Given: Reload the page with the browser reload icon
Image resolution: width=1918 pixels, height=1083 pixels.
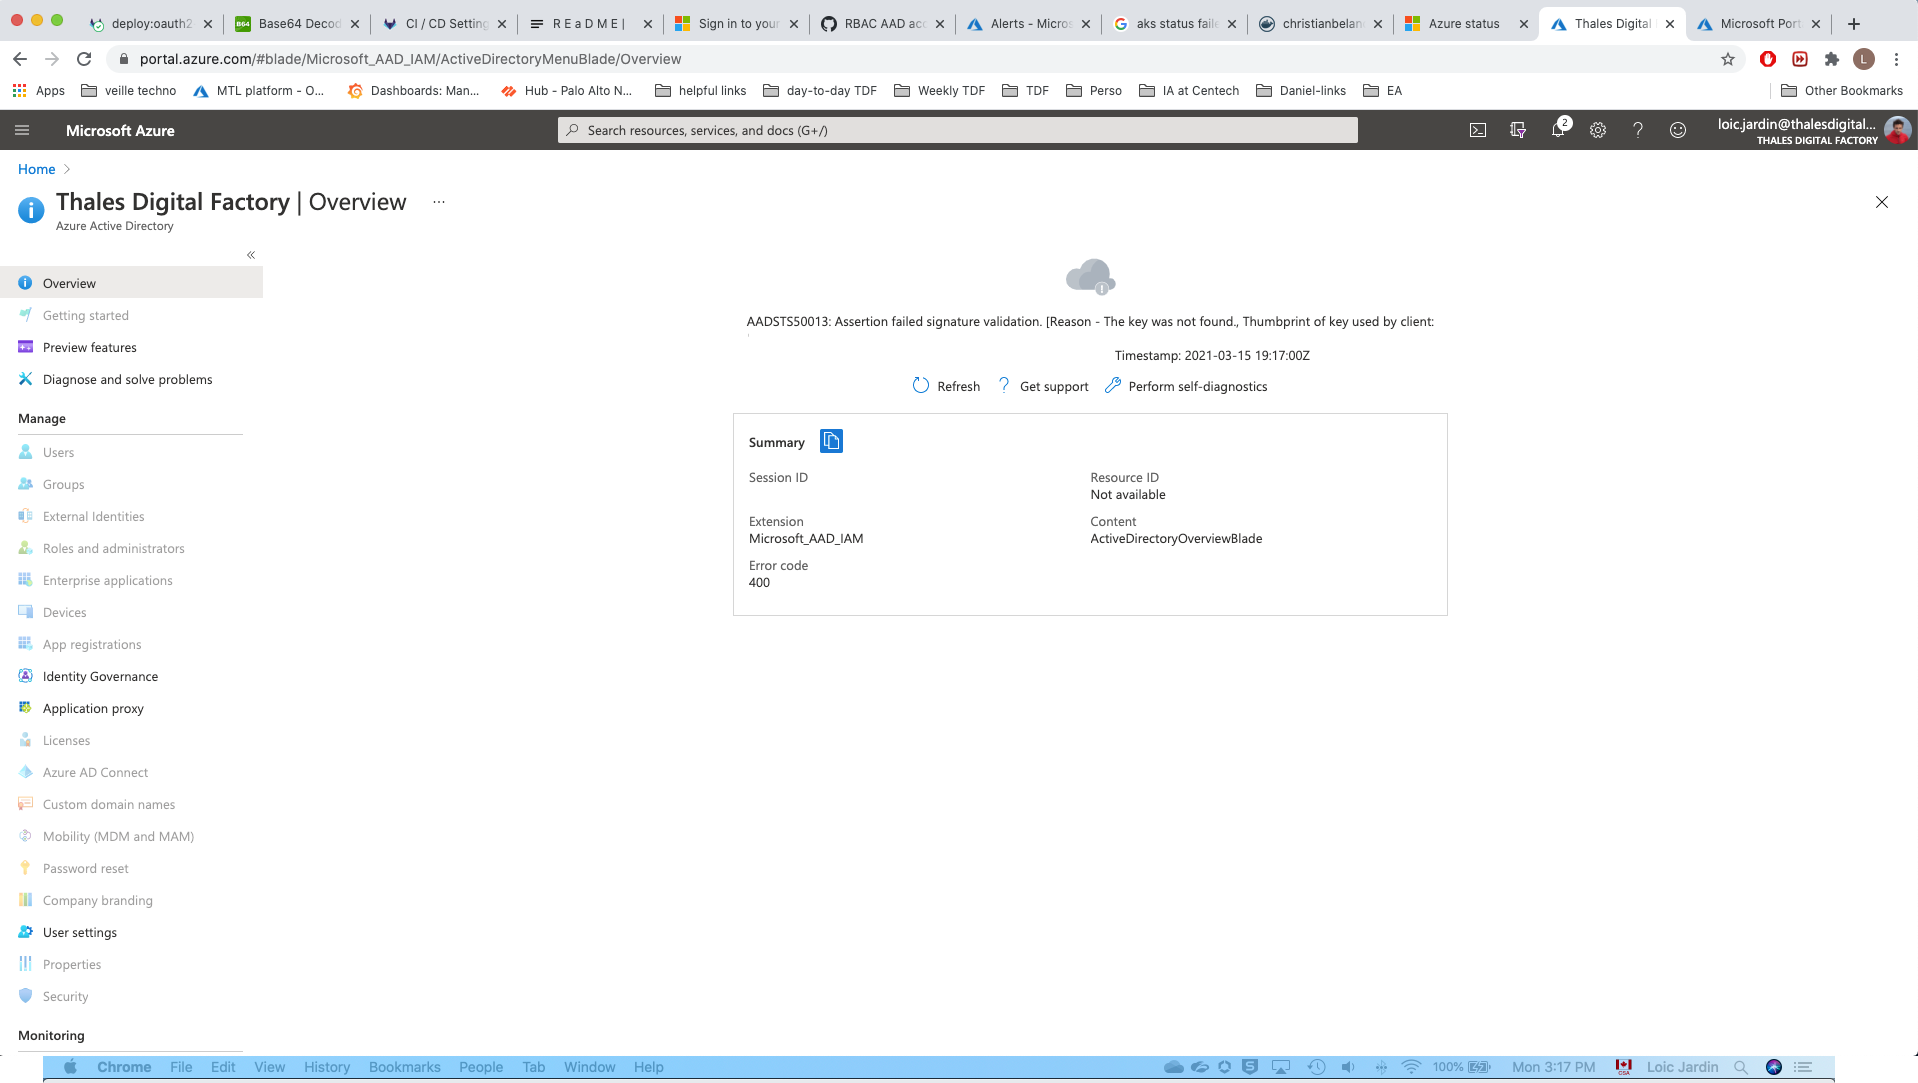Looking at the screenshot, I should click(x=84, y=59).
